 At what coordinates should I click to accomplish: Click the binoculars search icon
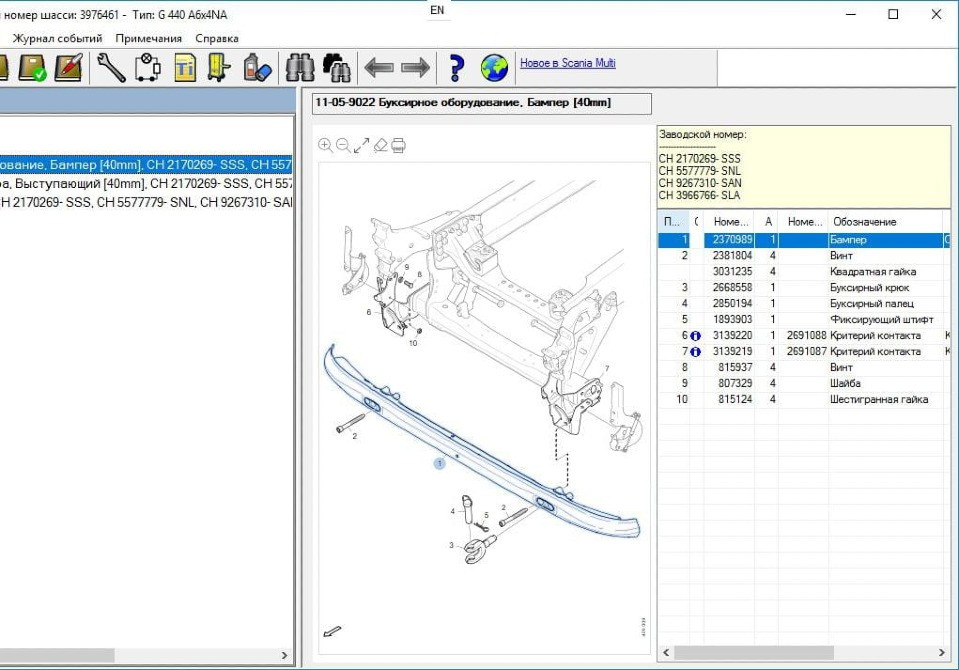pos(300,68)
